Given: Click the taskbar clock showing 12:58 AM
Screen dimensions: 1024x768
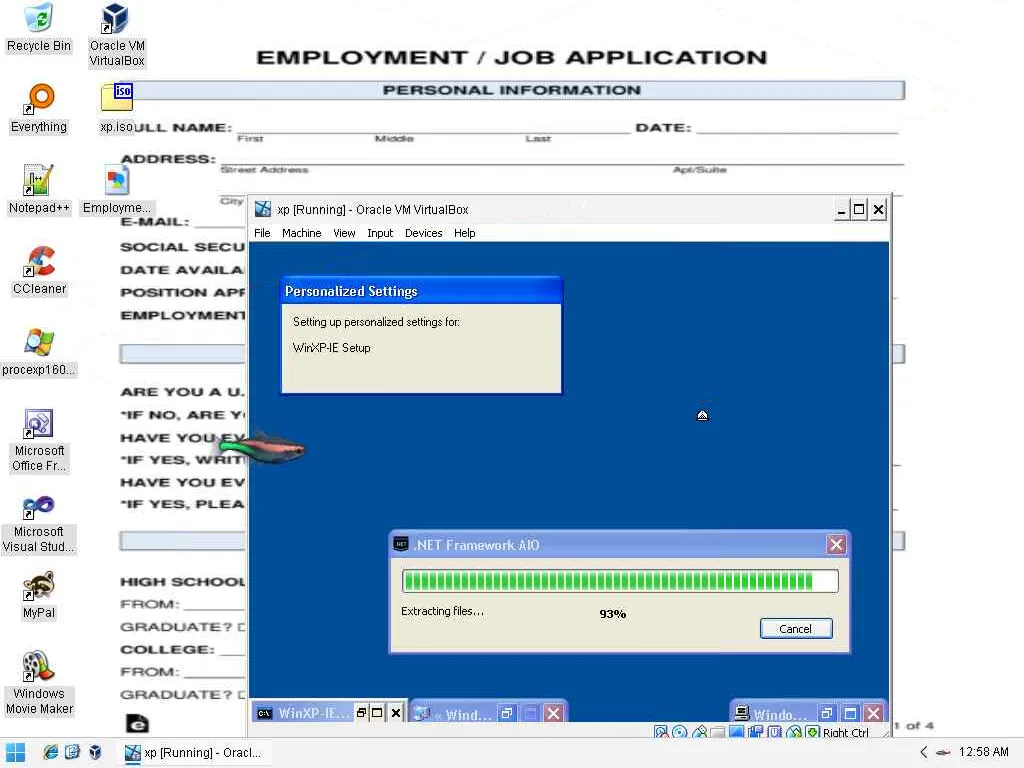Looking at the screenshot, I should point(984,752).
